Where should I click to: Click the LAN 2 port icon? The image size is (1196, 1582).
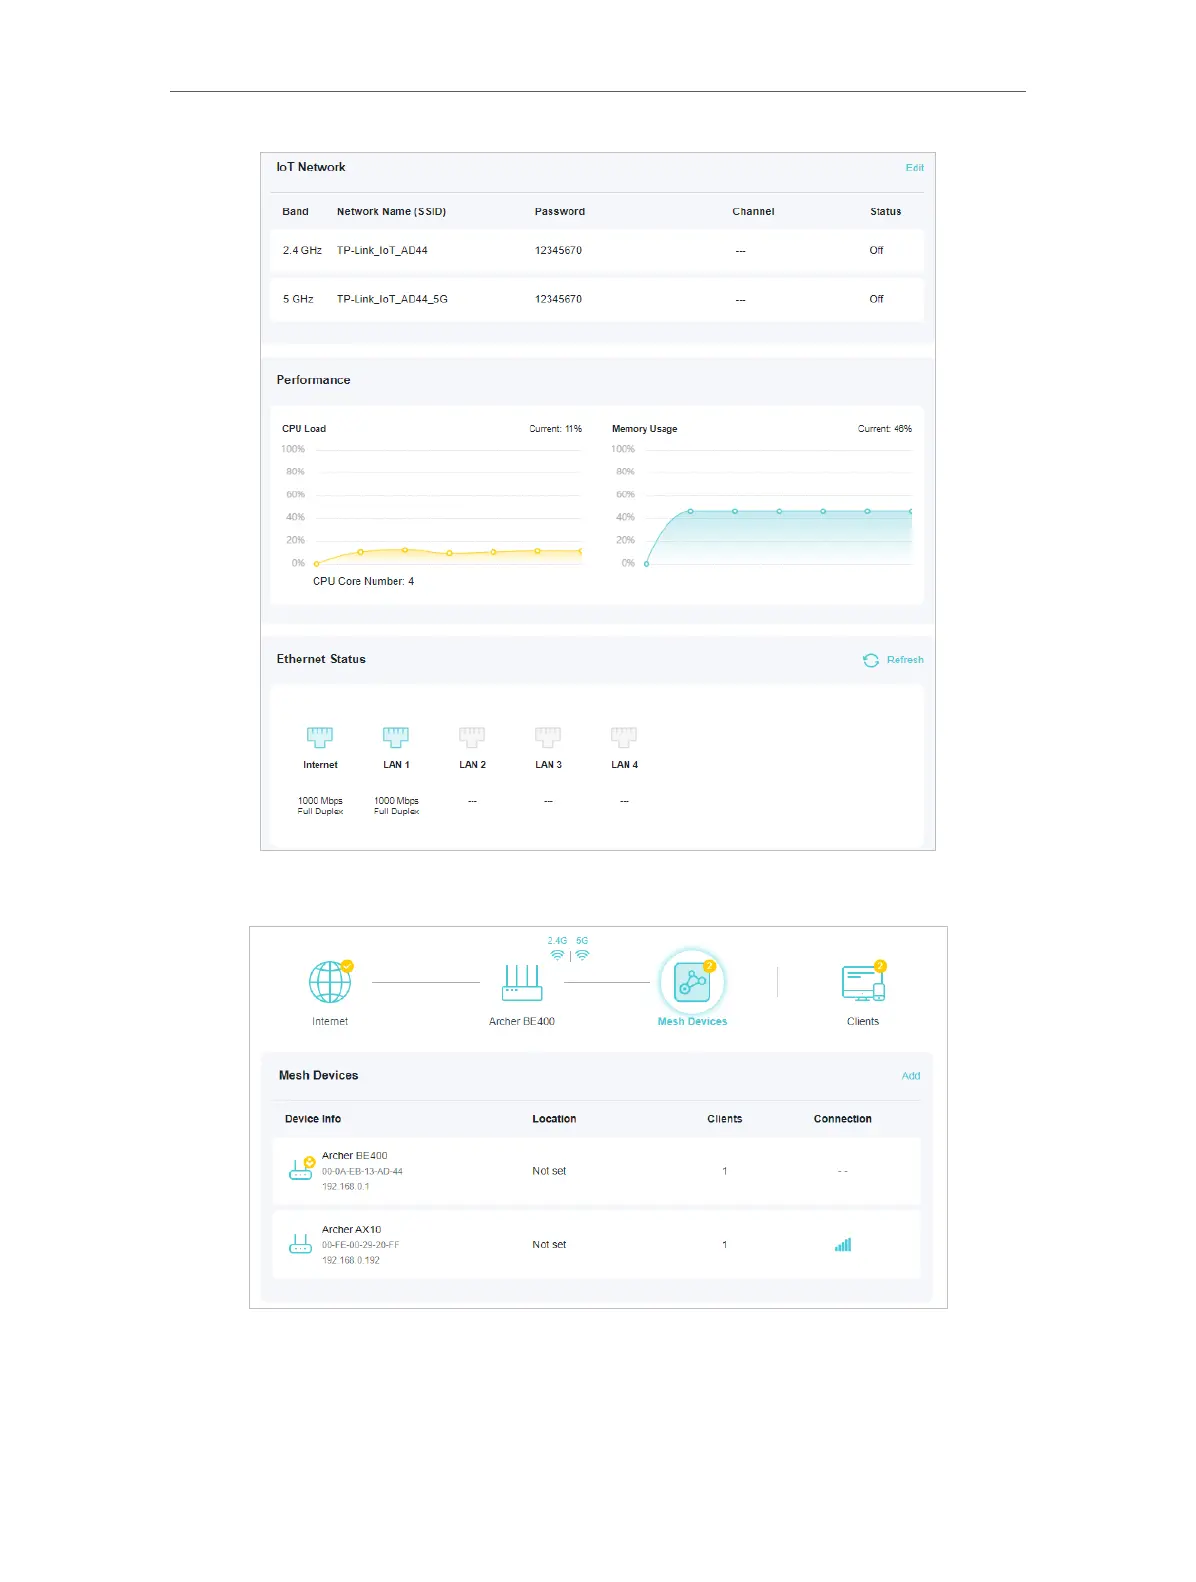(472, 737)
